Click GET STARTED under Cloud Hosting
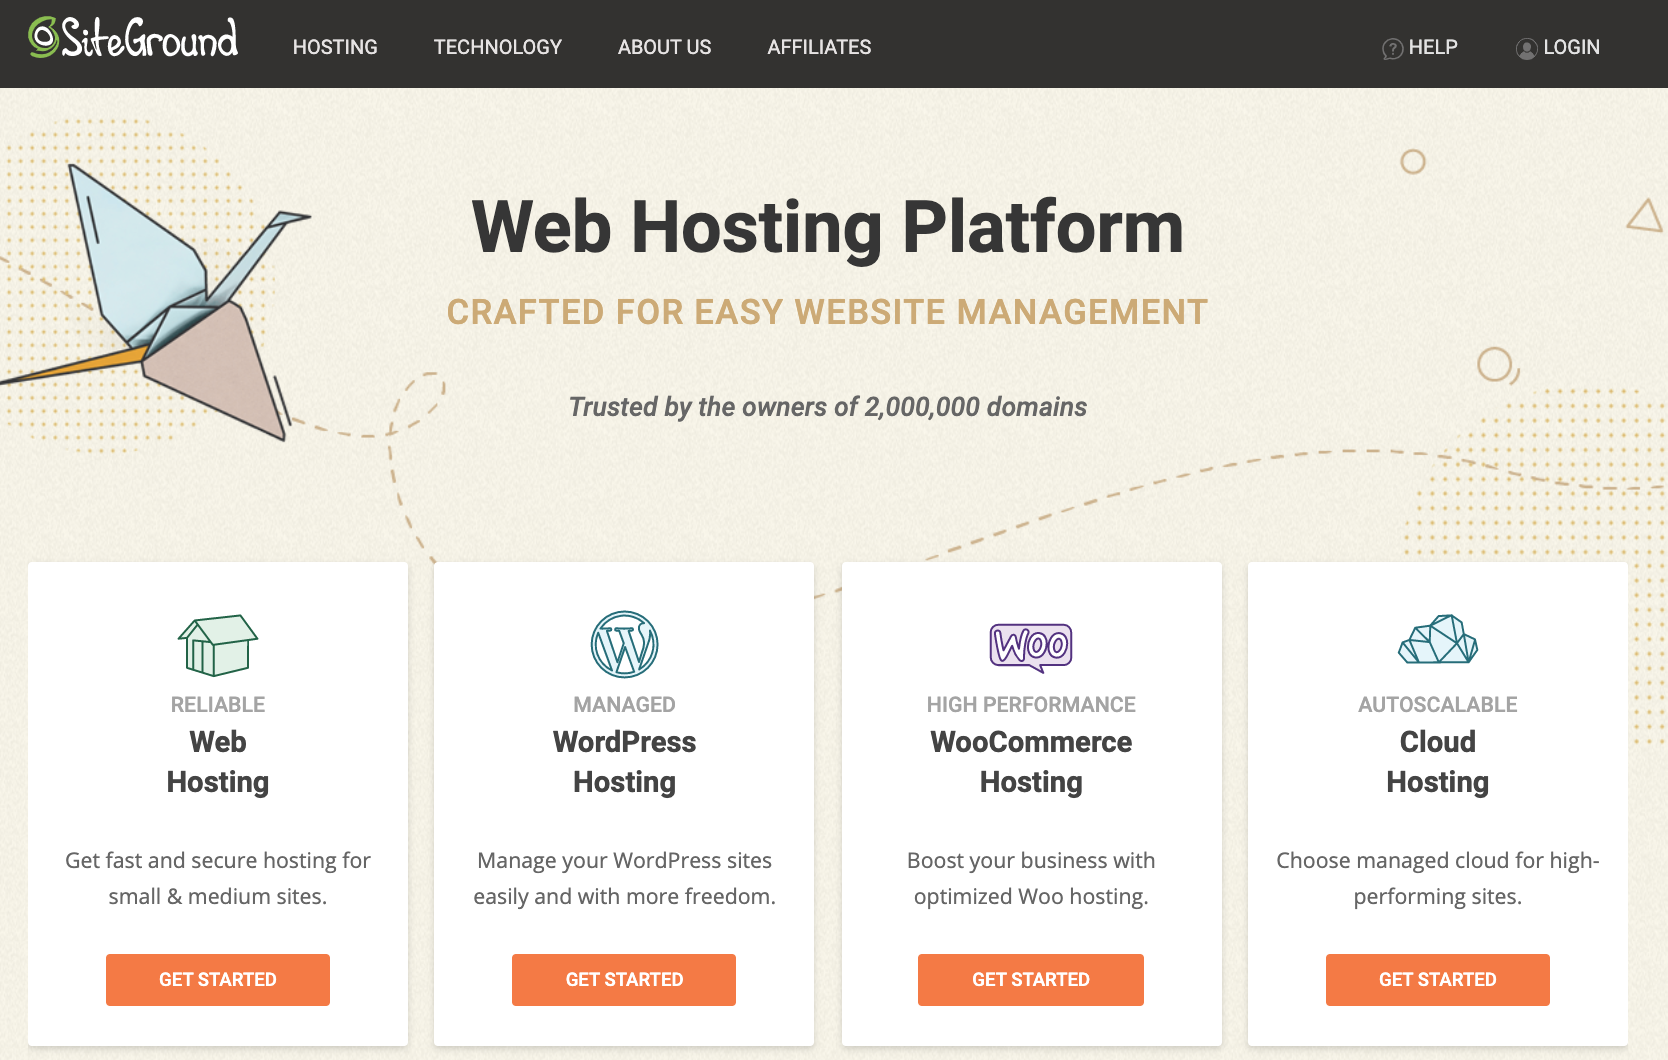1668x1060 pixels. [x=1437, y=979]
